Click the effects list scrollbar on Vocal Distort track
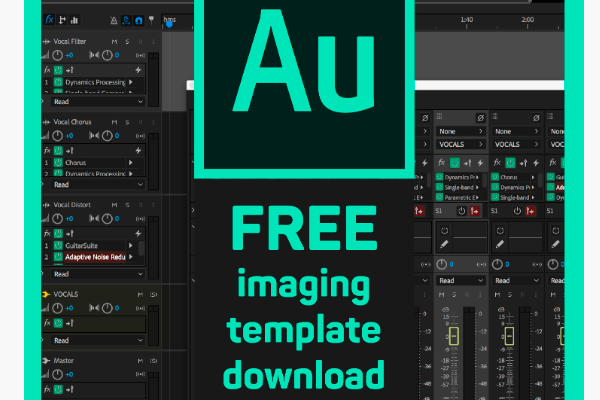 (141, 248)
